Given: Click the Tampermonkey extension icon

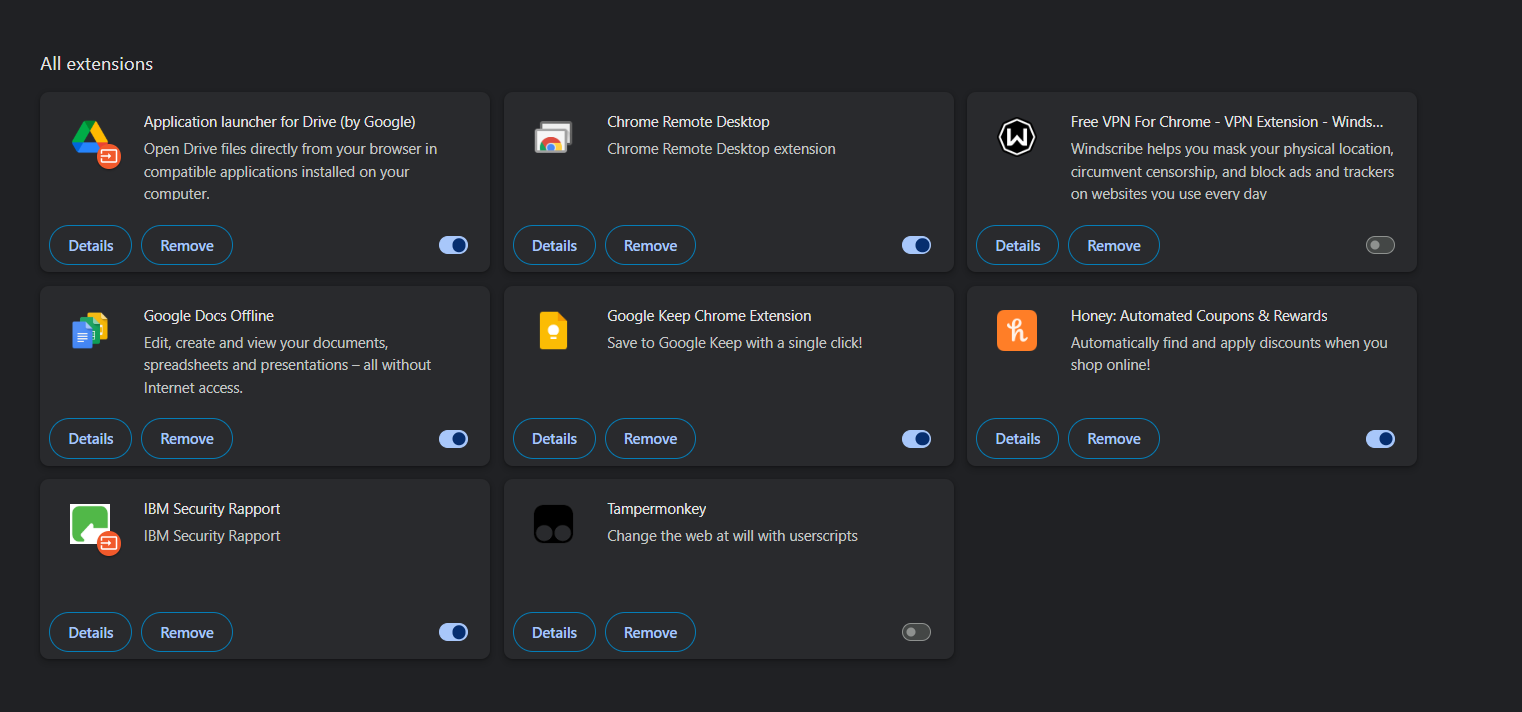Looking at the screenshot, I should point(553,524).
